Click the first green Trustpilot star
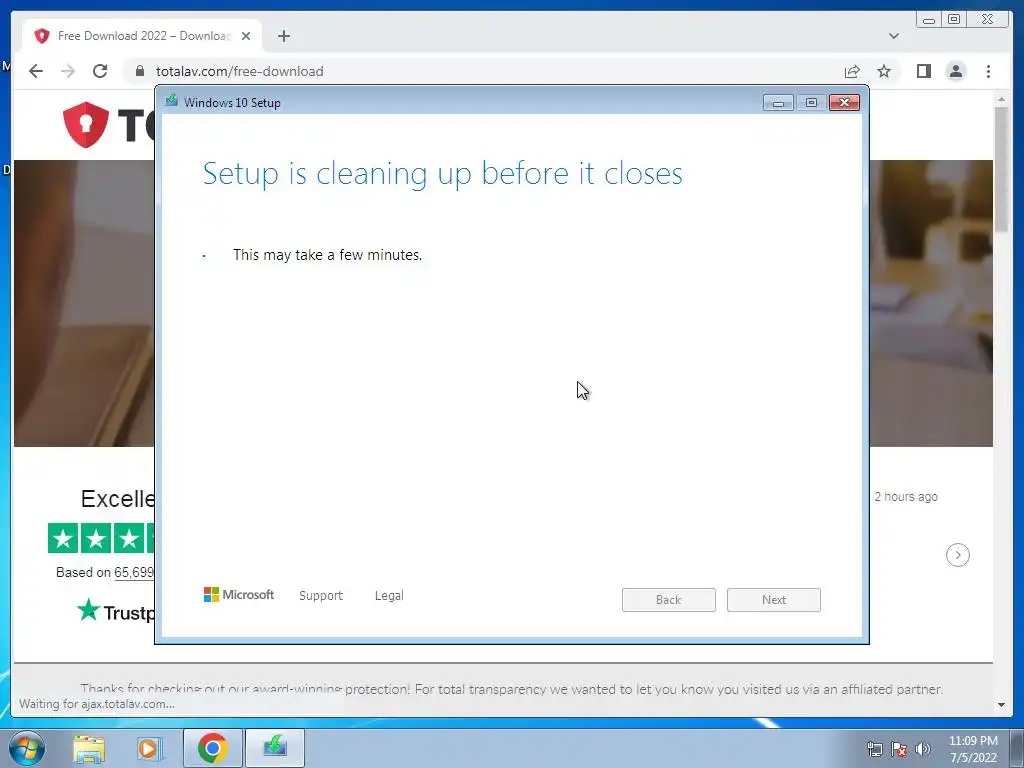 click(63, 538)
